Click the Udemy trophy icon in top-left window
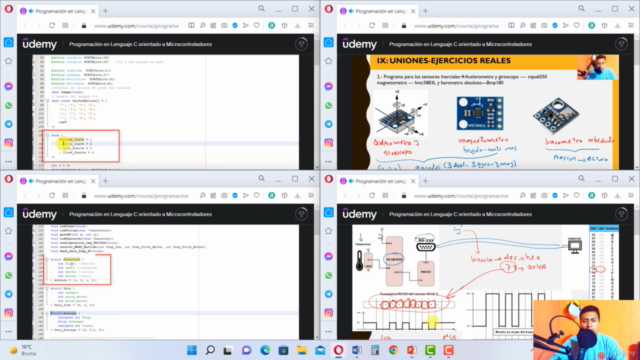Screen dimensions: 640x360 click(x=302, y=44)
